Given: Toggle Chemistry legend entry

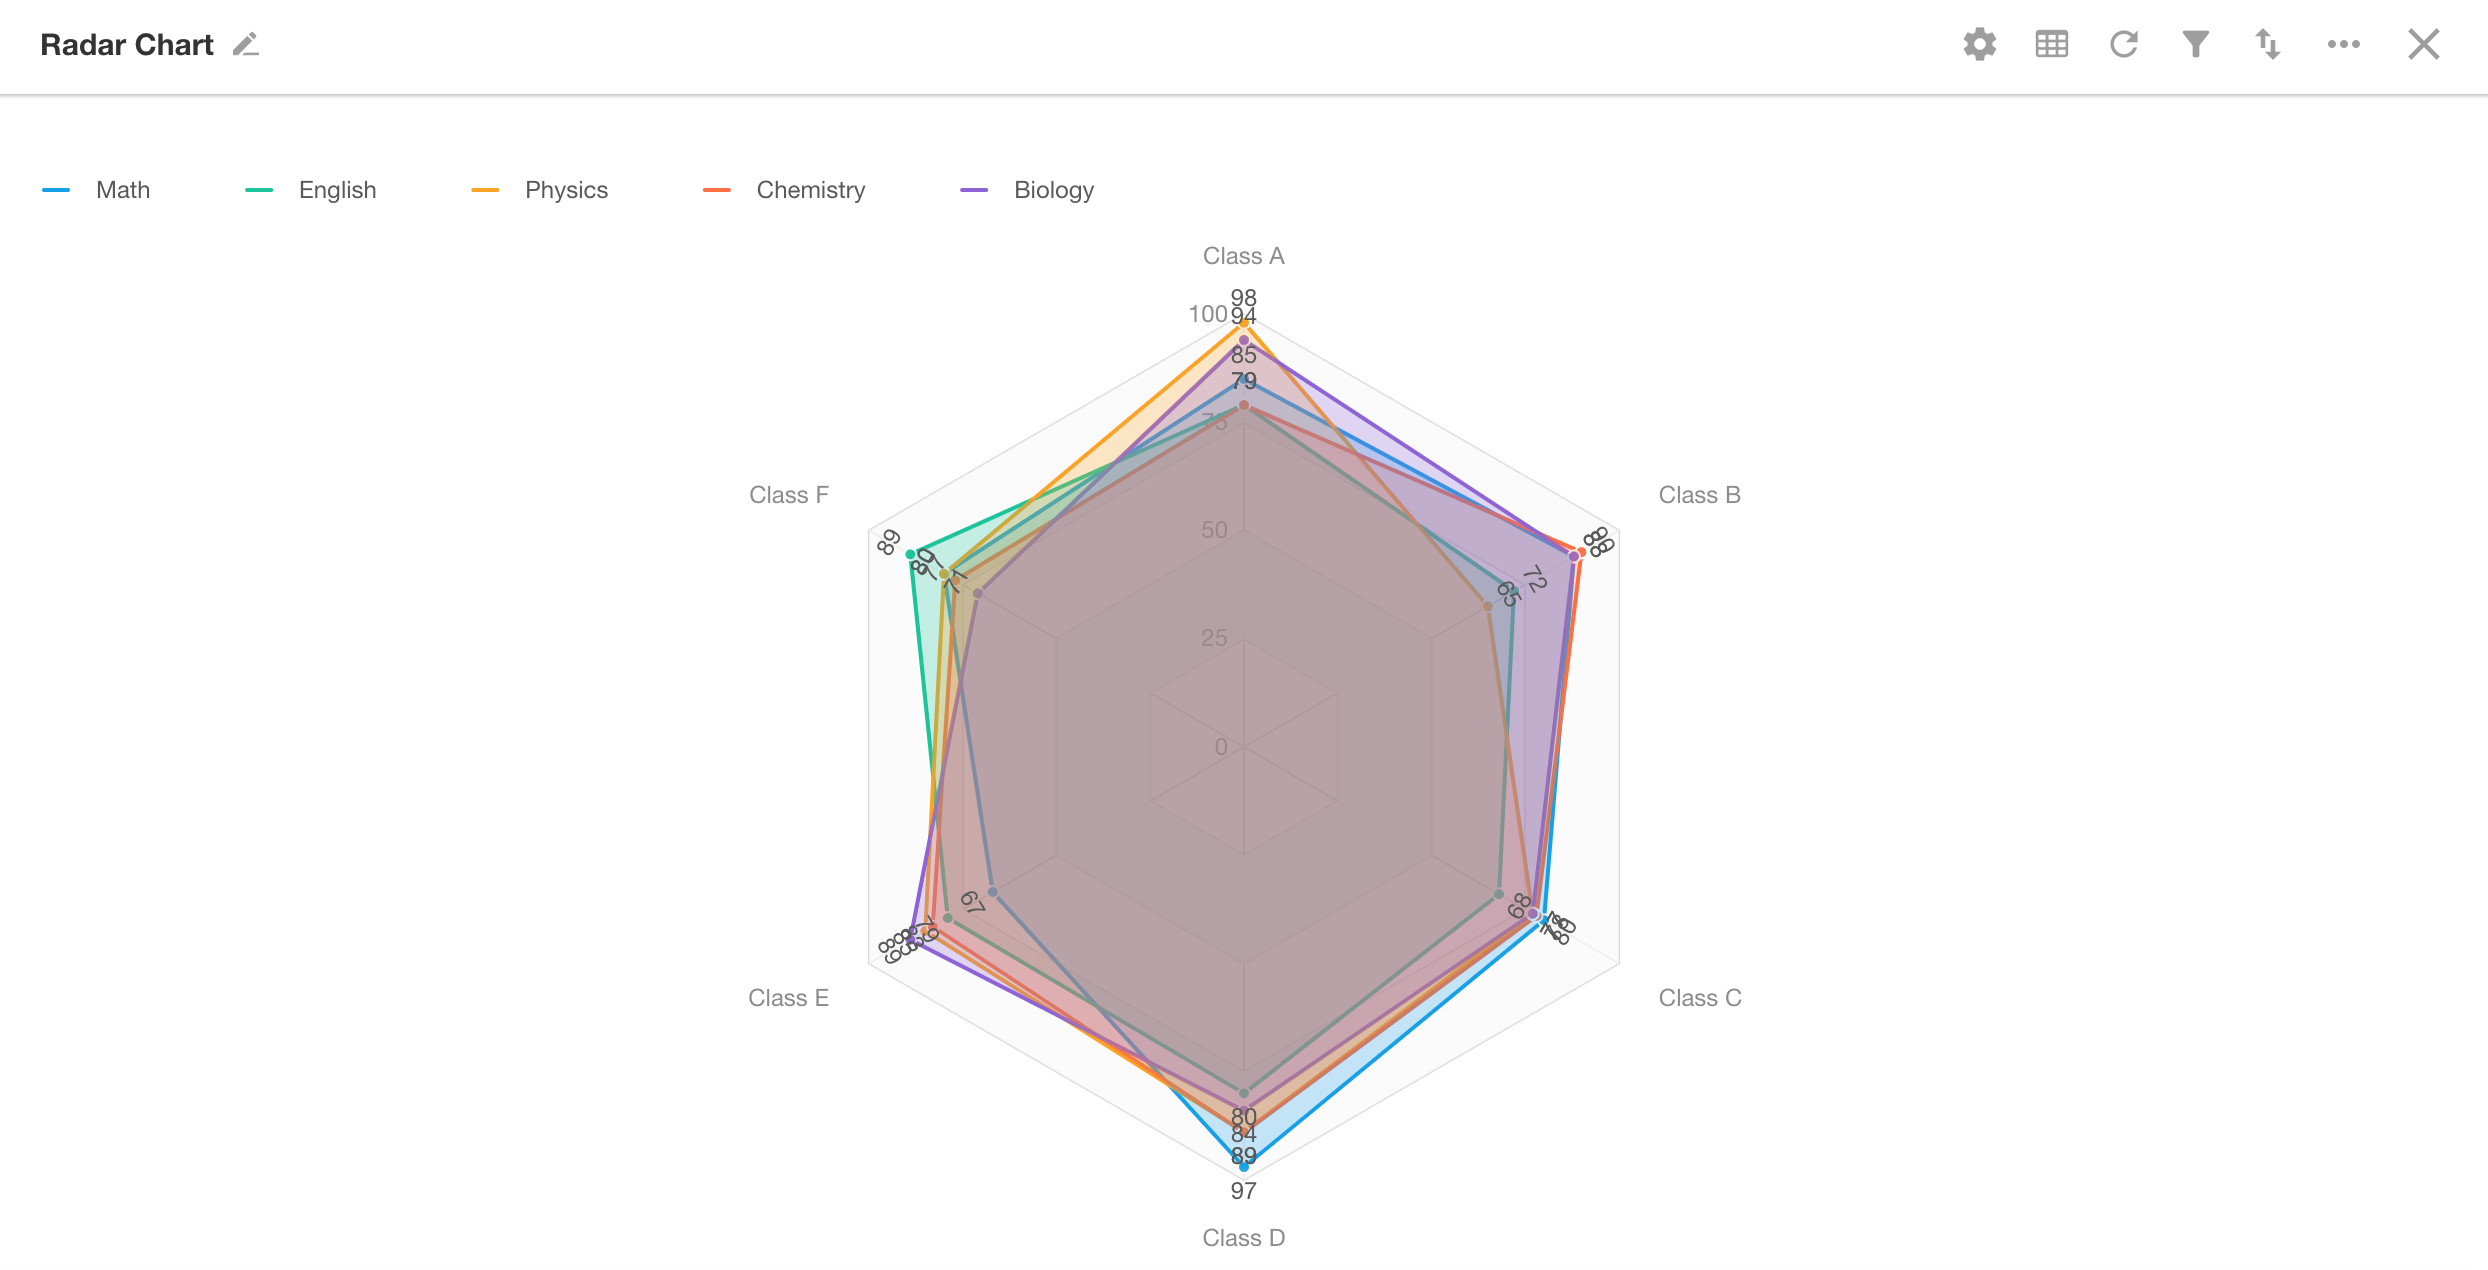Looking at the screenshot, I should tap(810, 190).
